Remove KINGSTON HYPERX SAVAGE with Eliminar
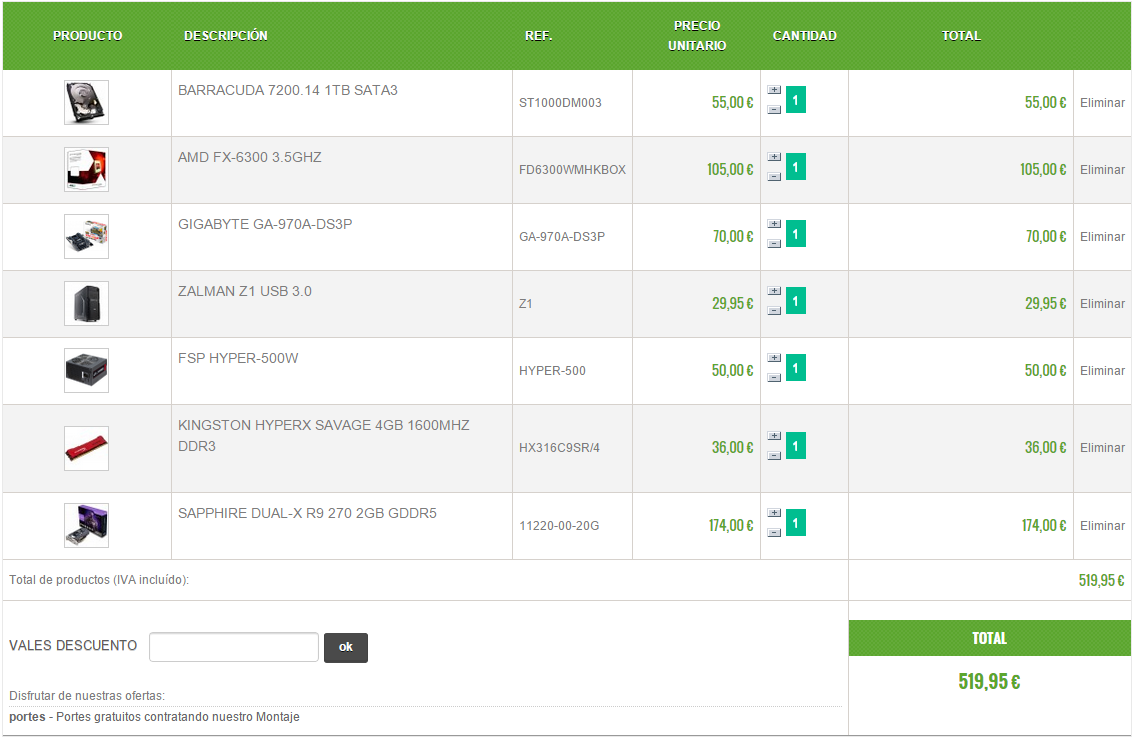The height and width of the screenshot is (741, 1135). click(x=1102, y=448)
